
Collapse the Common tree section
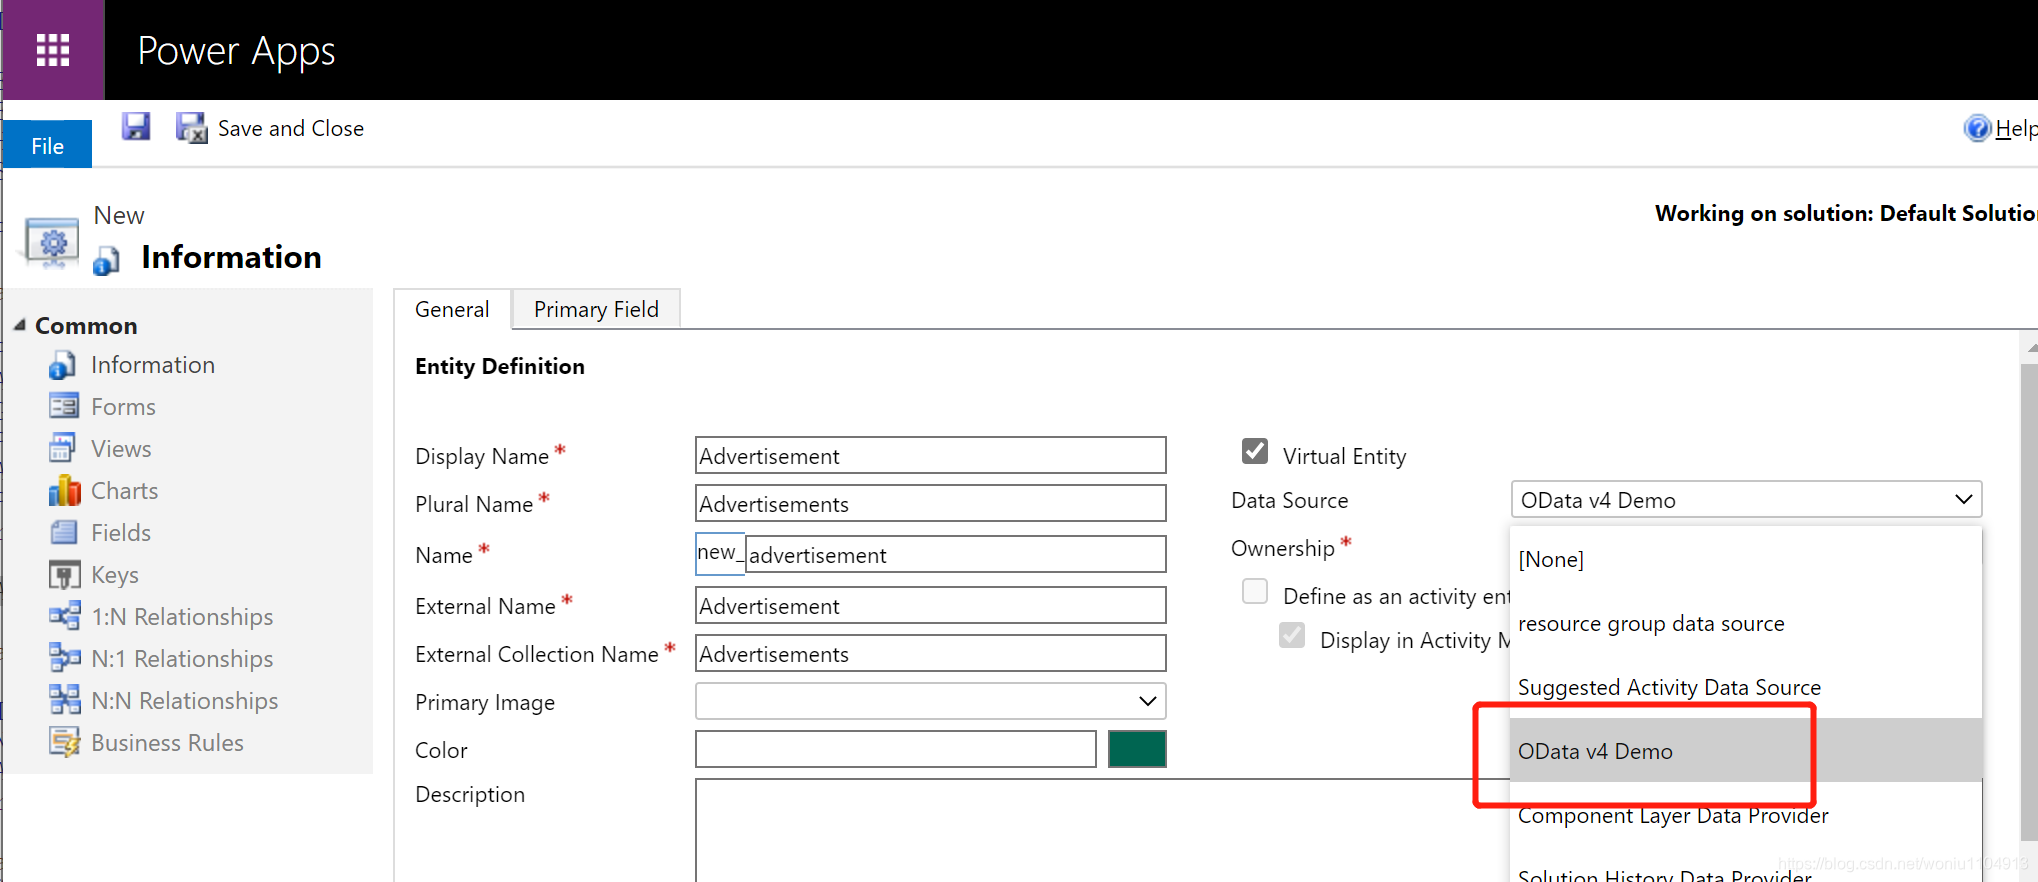[19, 325]
